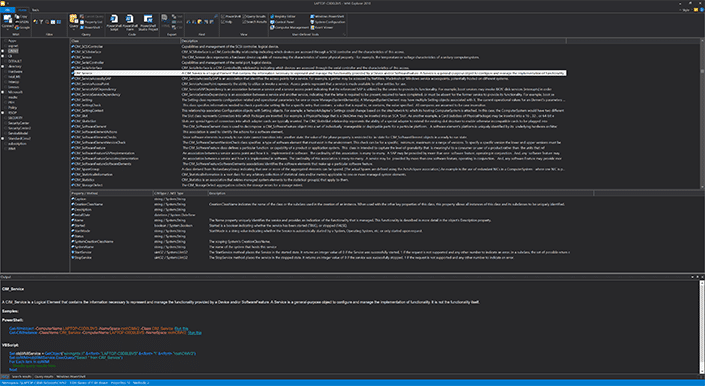The width and height of the screenshot is (705, 386).
Task: Click Run this link after Get-CimInstance
Action: pos(195,333)
